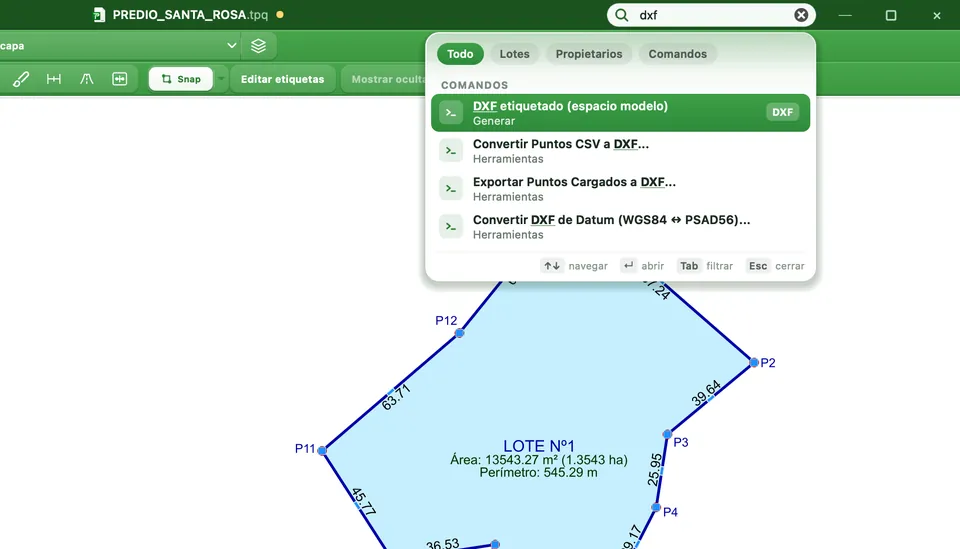Click the PREDIO_SANTA_ROSA file icon
960x549 pixels.
(x=99, y=15)
